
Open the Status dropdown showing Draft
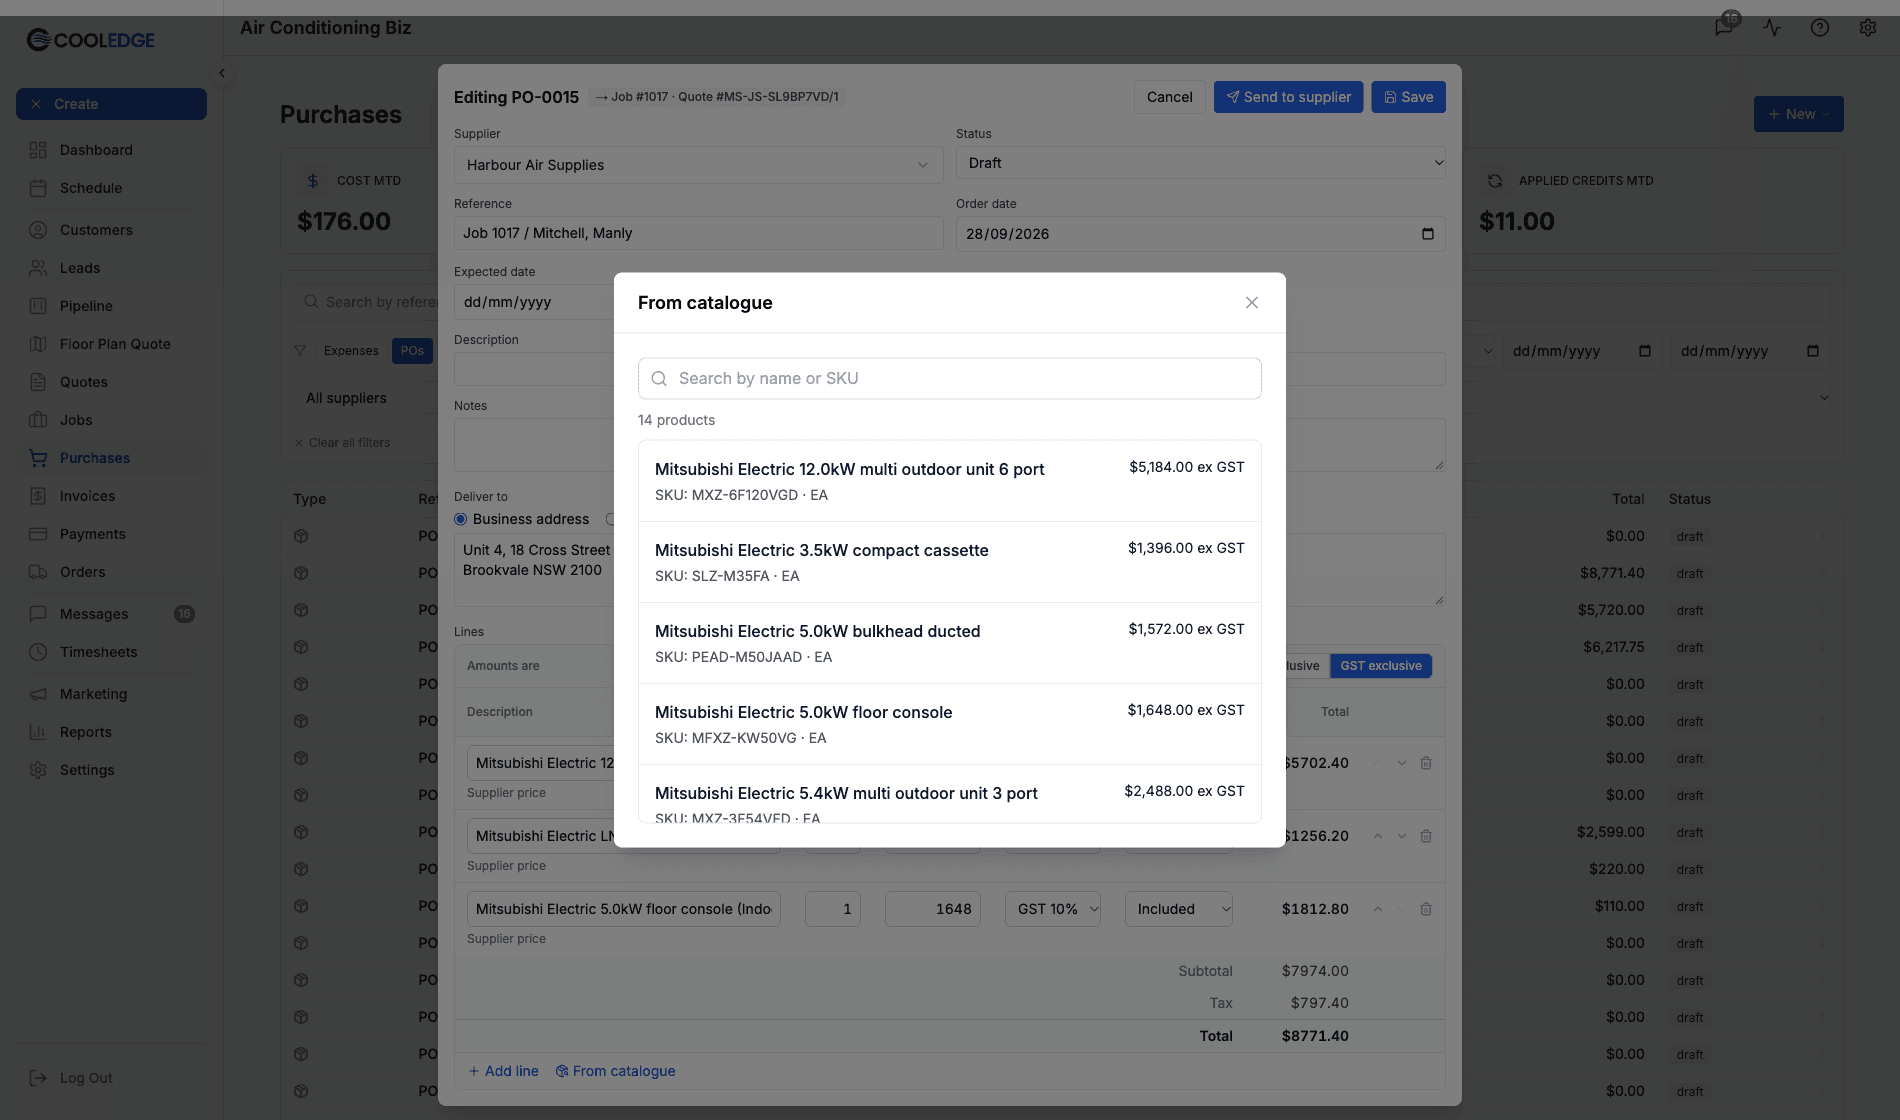click(1200, 163)
